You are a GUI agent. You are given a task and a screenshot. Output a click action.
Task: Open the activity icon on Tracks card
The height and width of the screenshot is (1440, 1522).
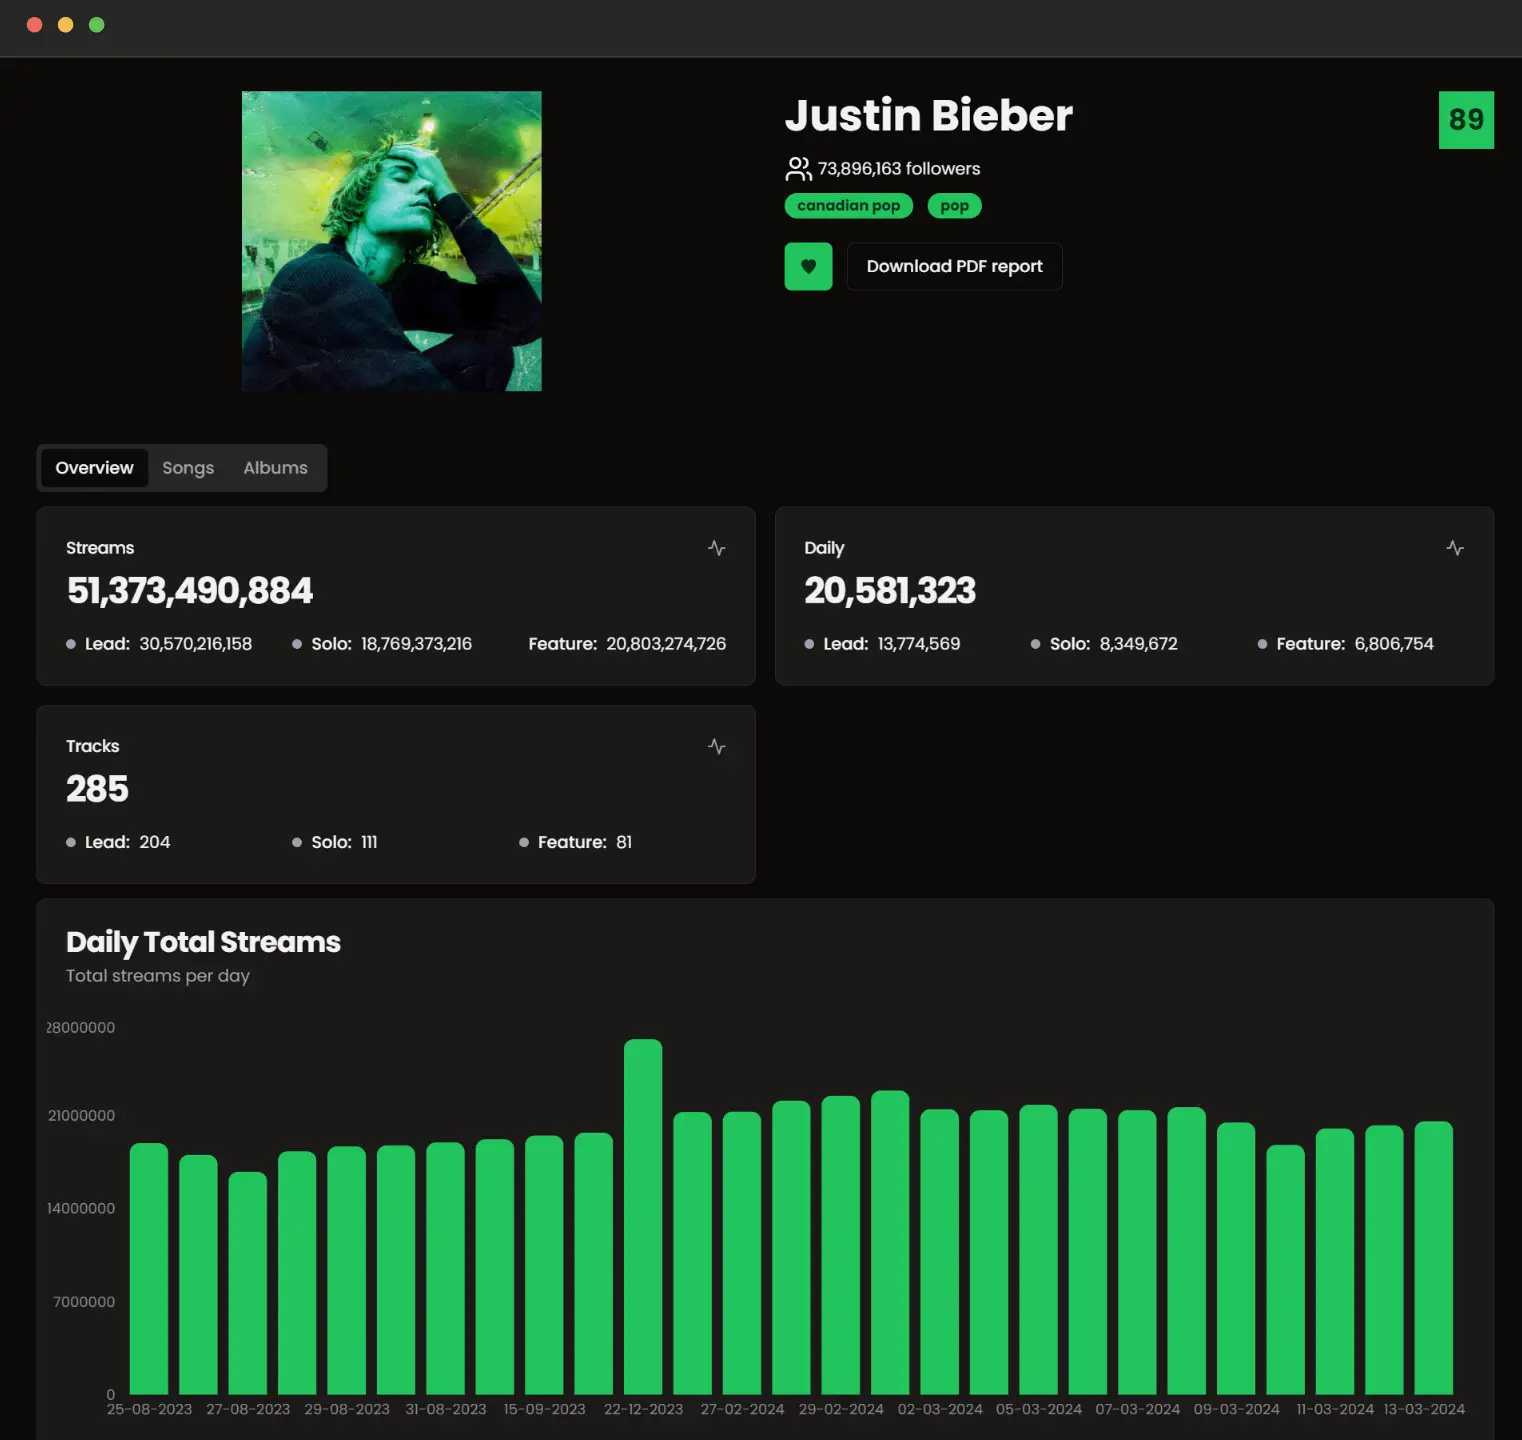point(716,746)
